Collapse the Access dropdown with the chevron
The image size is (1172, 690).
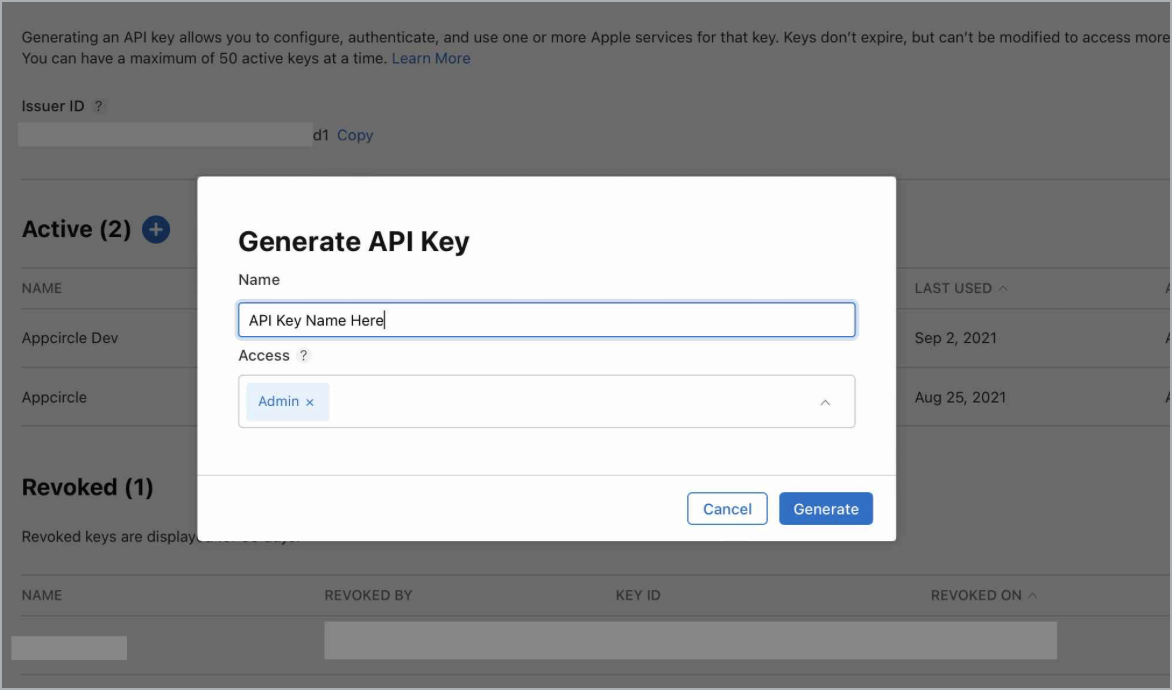point(825,402)
